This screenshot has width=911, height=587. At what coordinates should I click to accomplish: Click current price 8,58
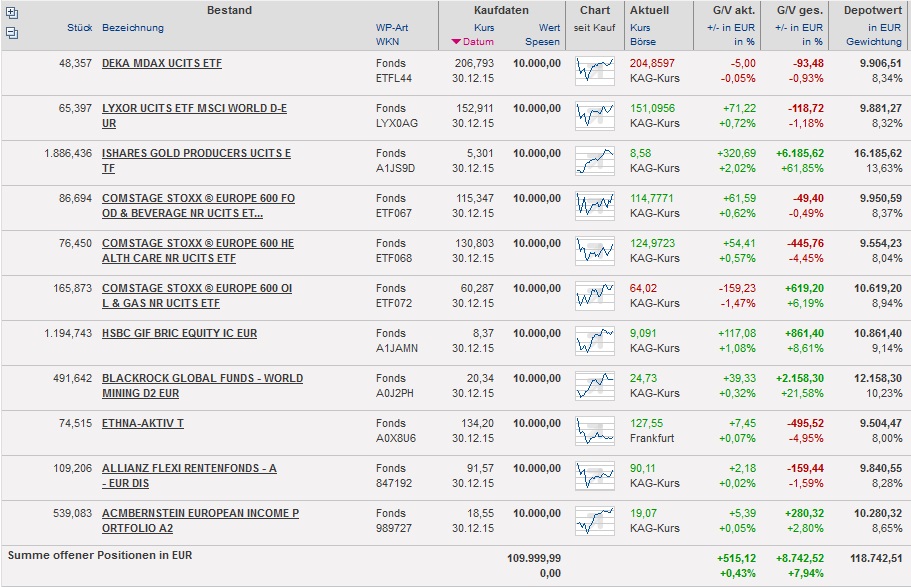(x=640, y=153)
